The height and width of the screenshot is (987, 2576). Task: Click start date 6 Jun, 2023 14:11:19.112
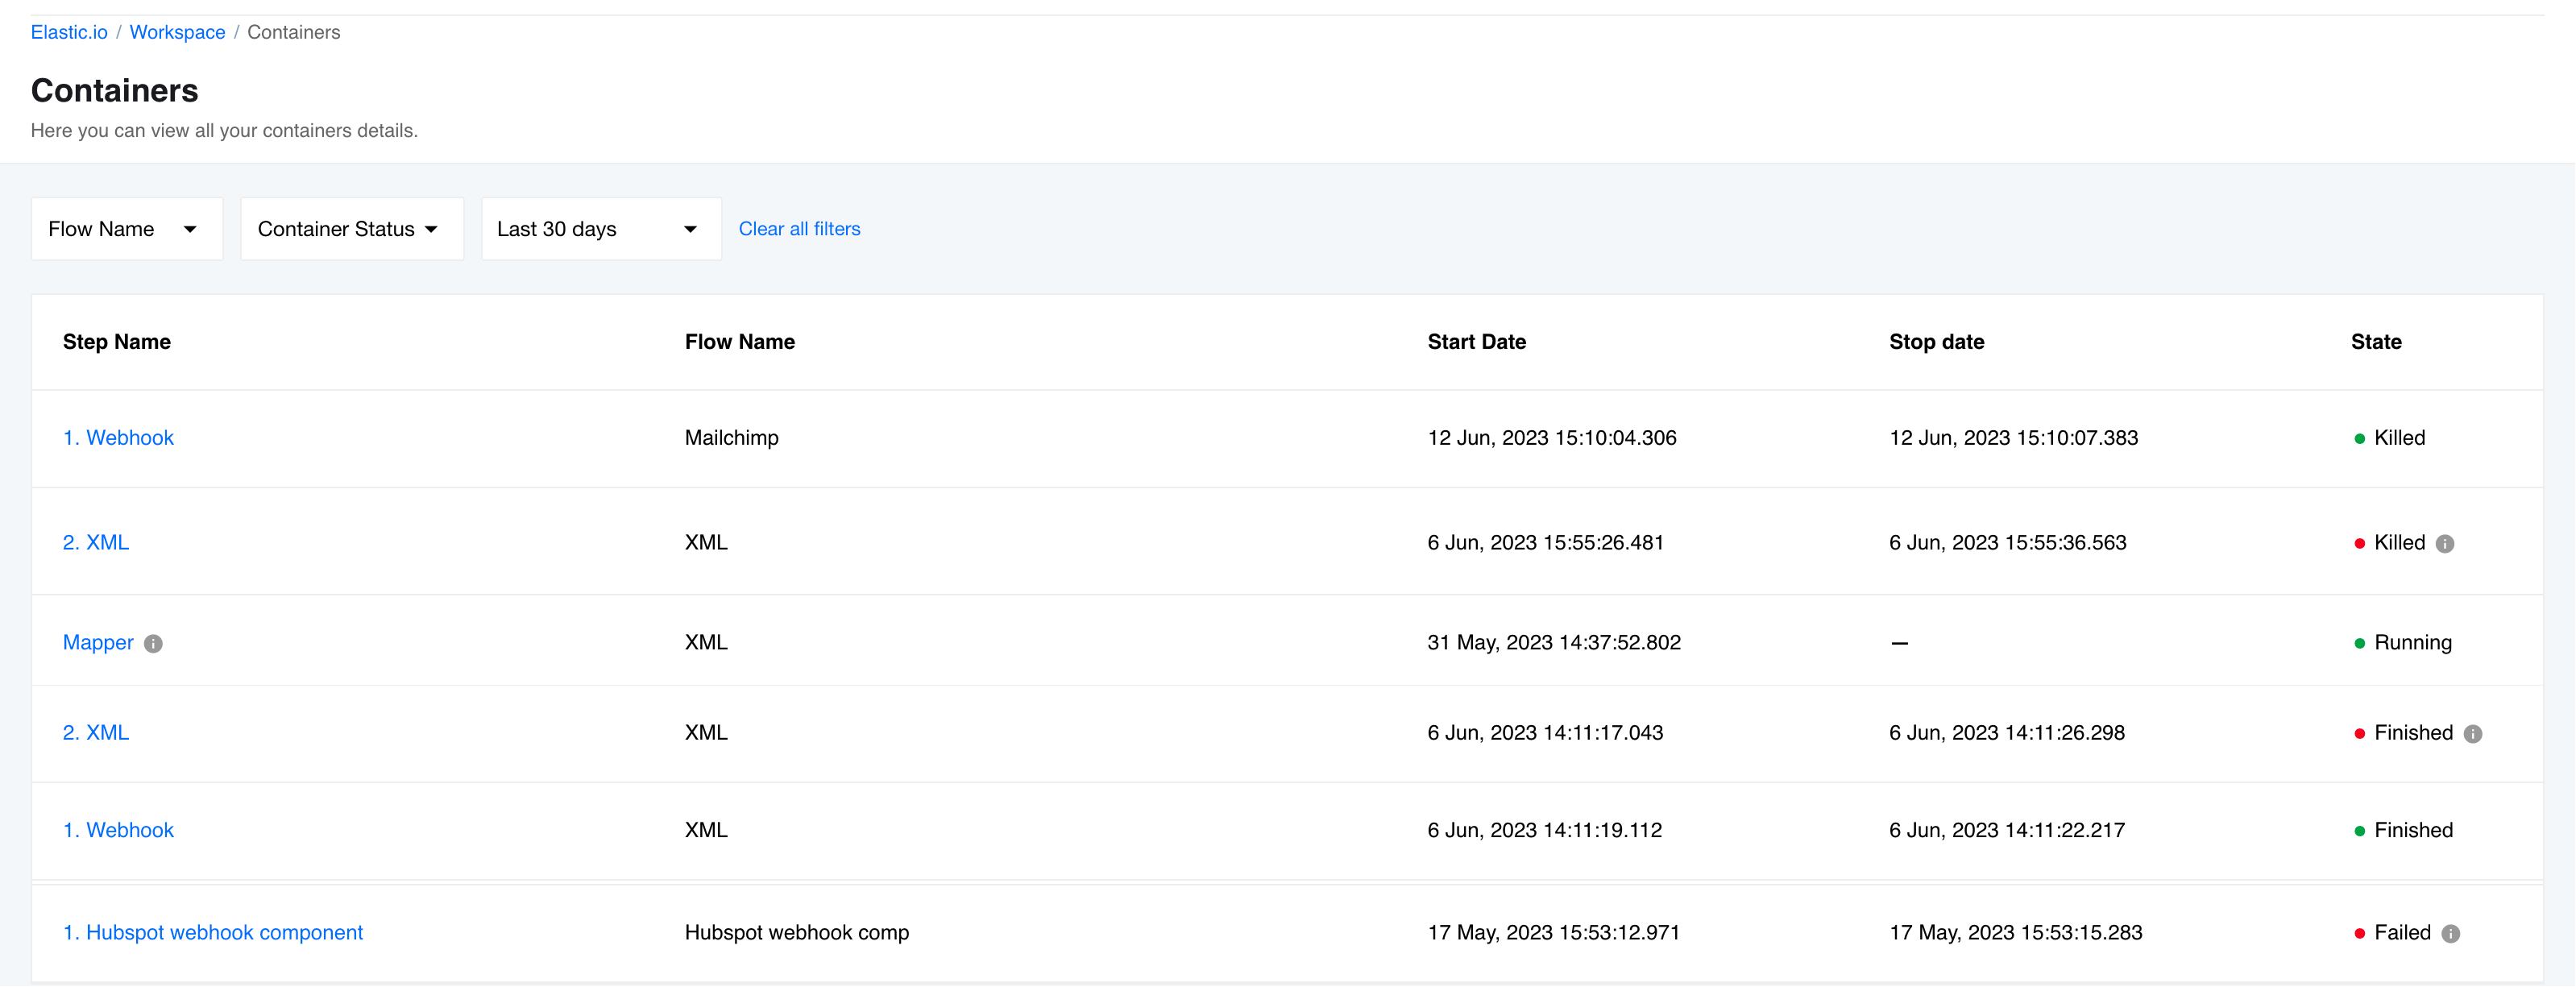[x=1545, y=831]
